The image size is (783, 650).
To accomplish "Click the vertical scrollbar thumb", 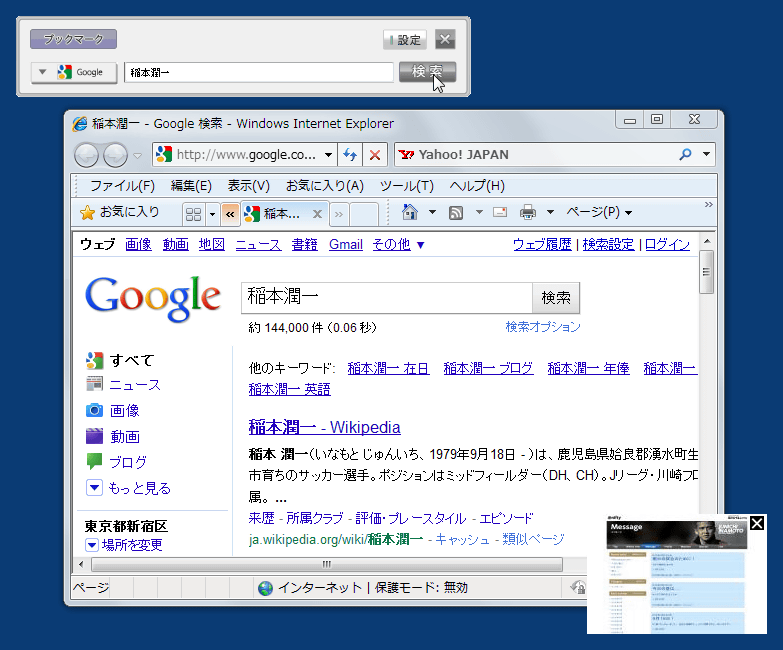I will click(x=706, y=272).
